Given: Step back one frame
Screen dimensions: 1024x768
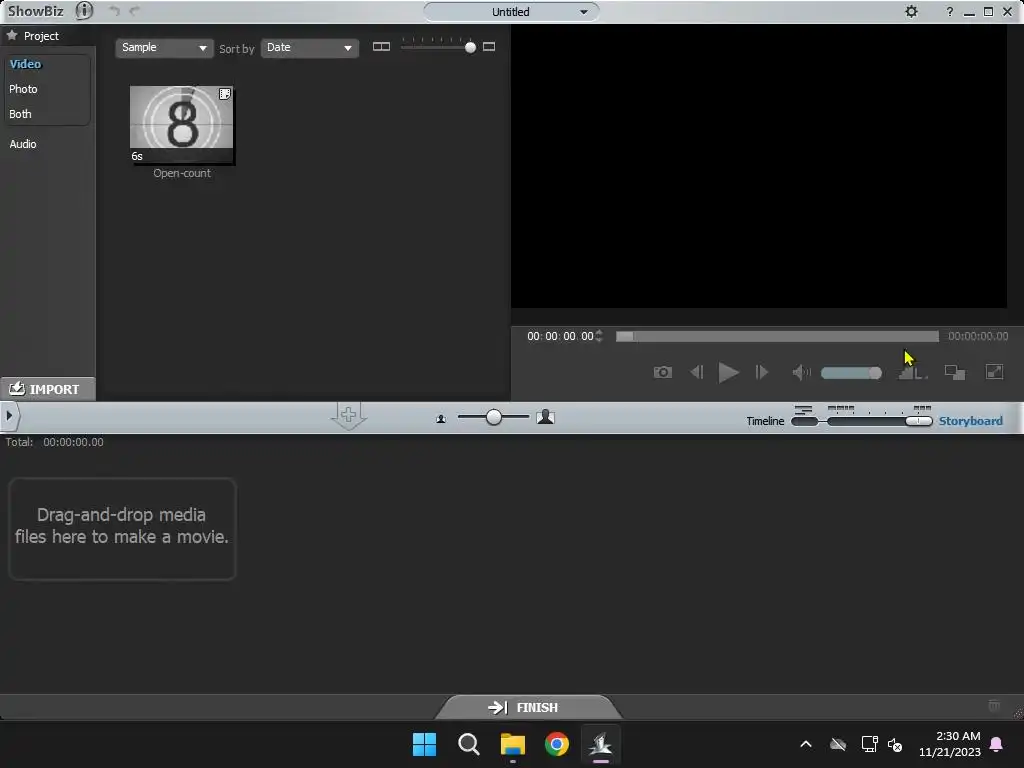Looking at the screenshot, I should click(697, 372).
